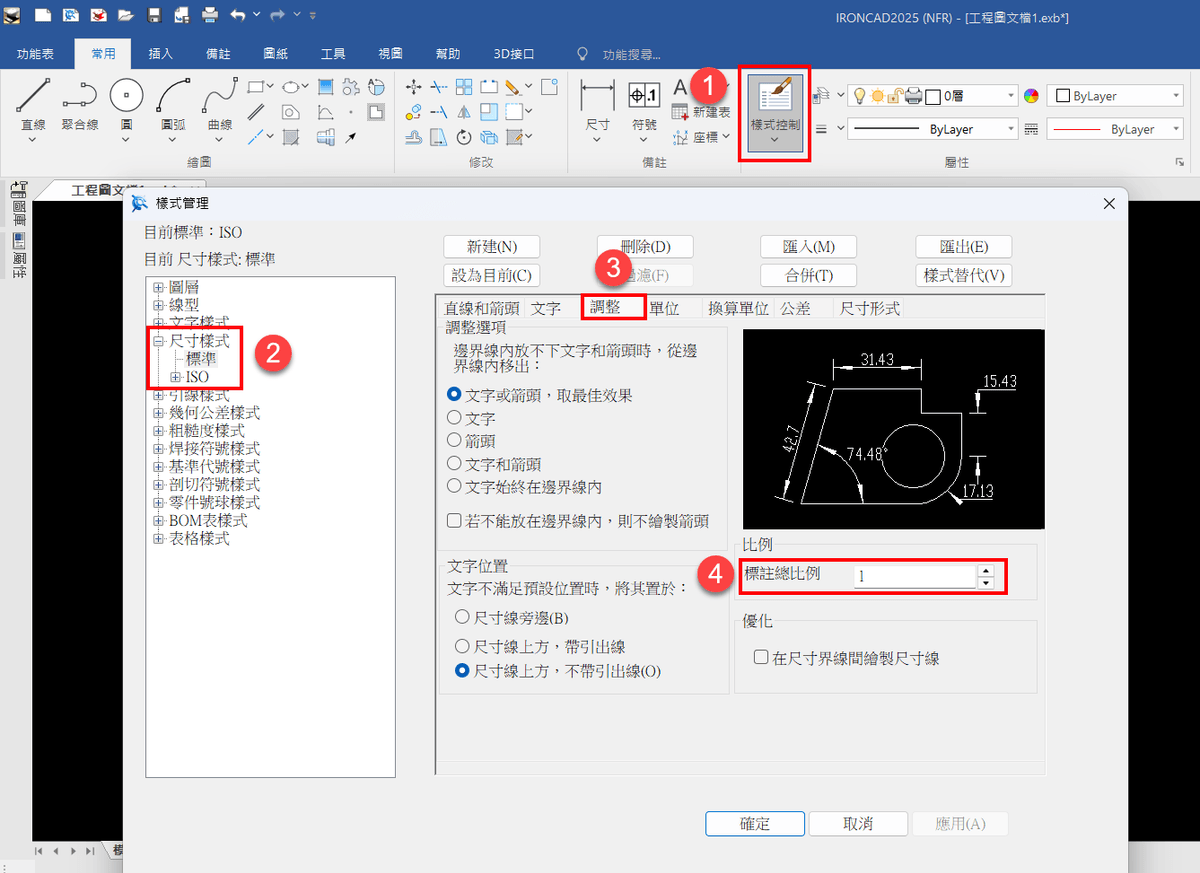Expand the 幾何公差樣式 tree node
Screen dimensions: 1200x873
pyautogui.click(x=158, y=413)
